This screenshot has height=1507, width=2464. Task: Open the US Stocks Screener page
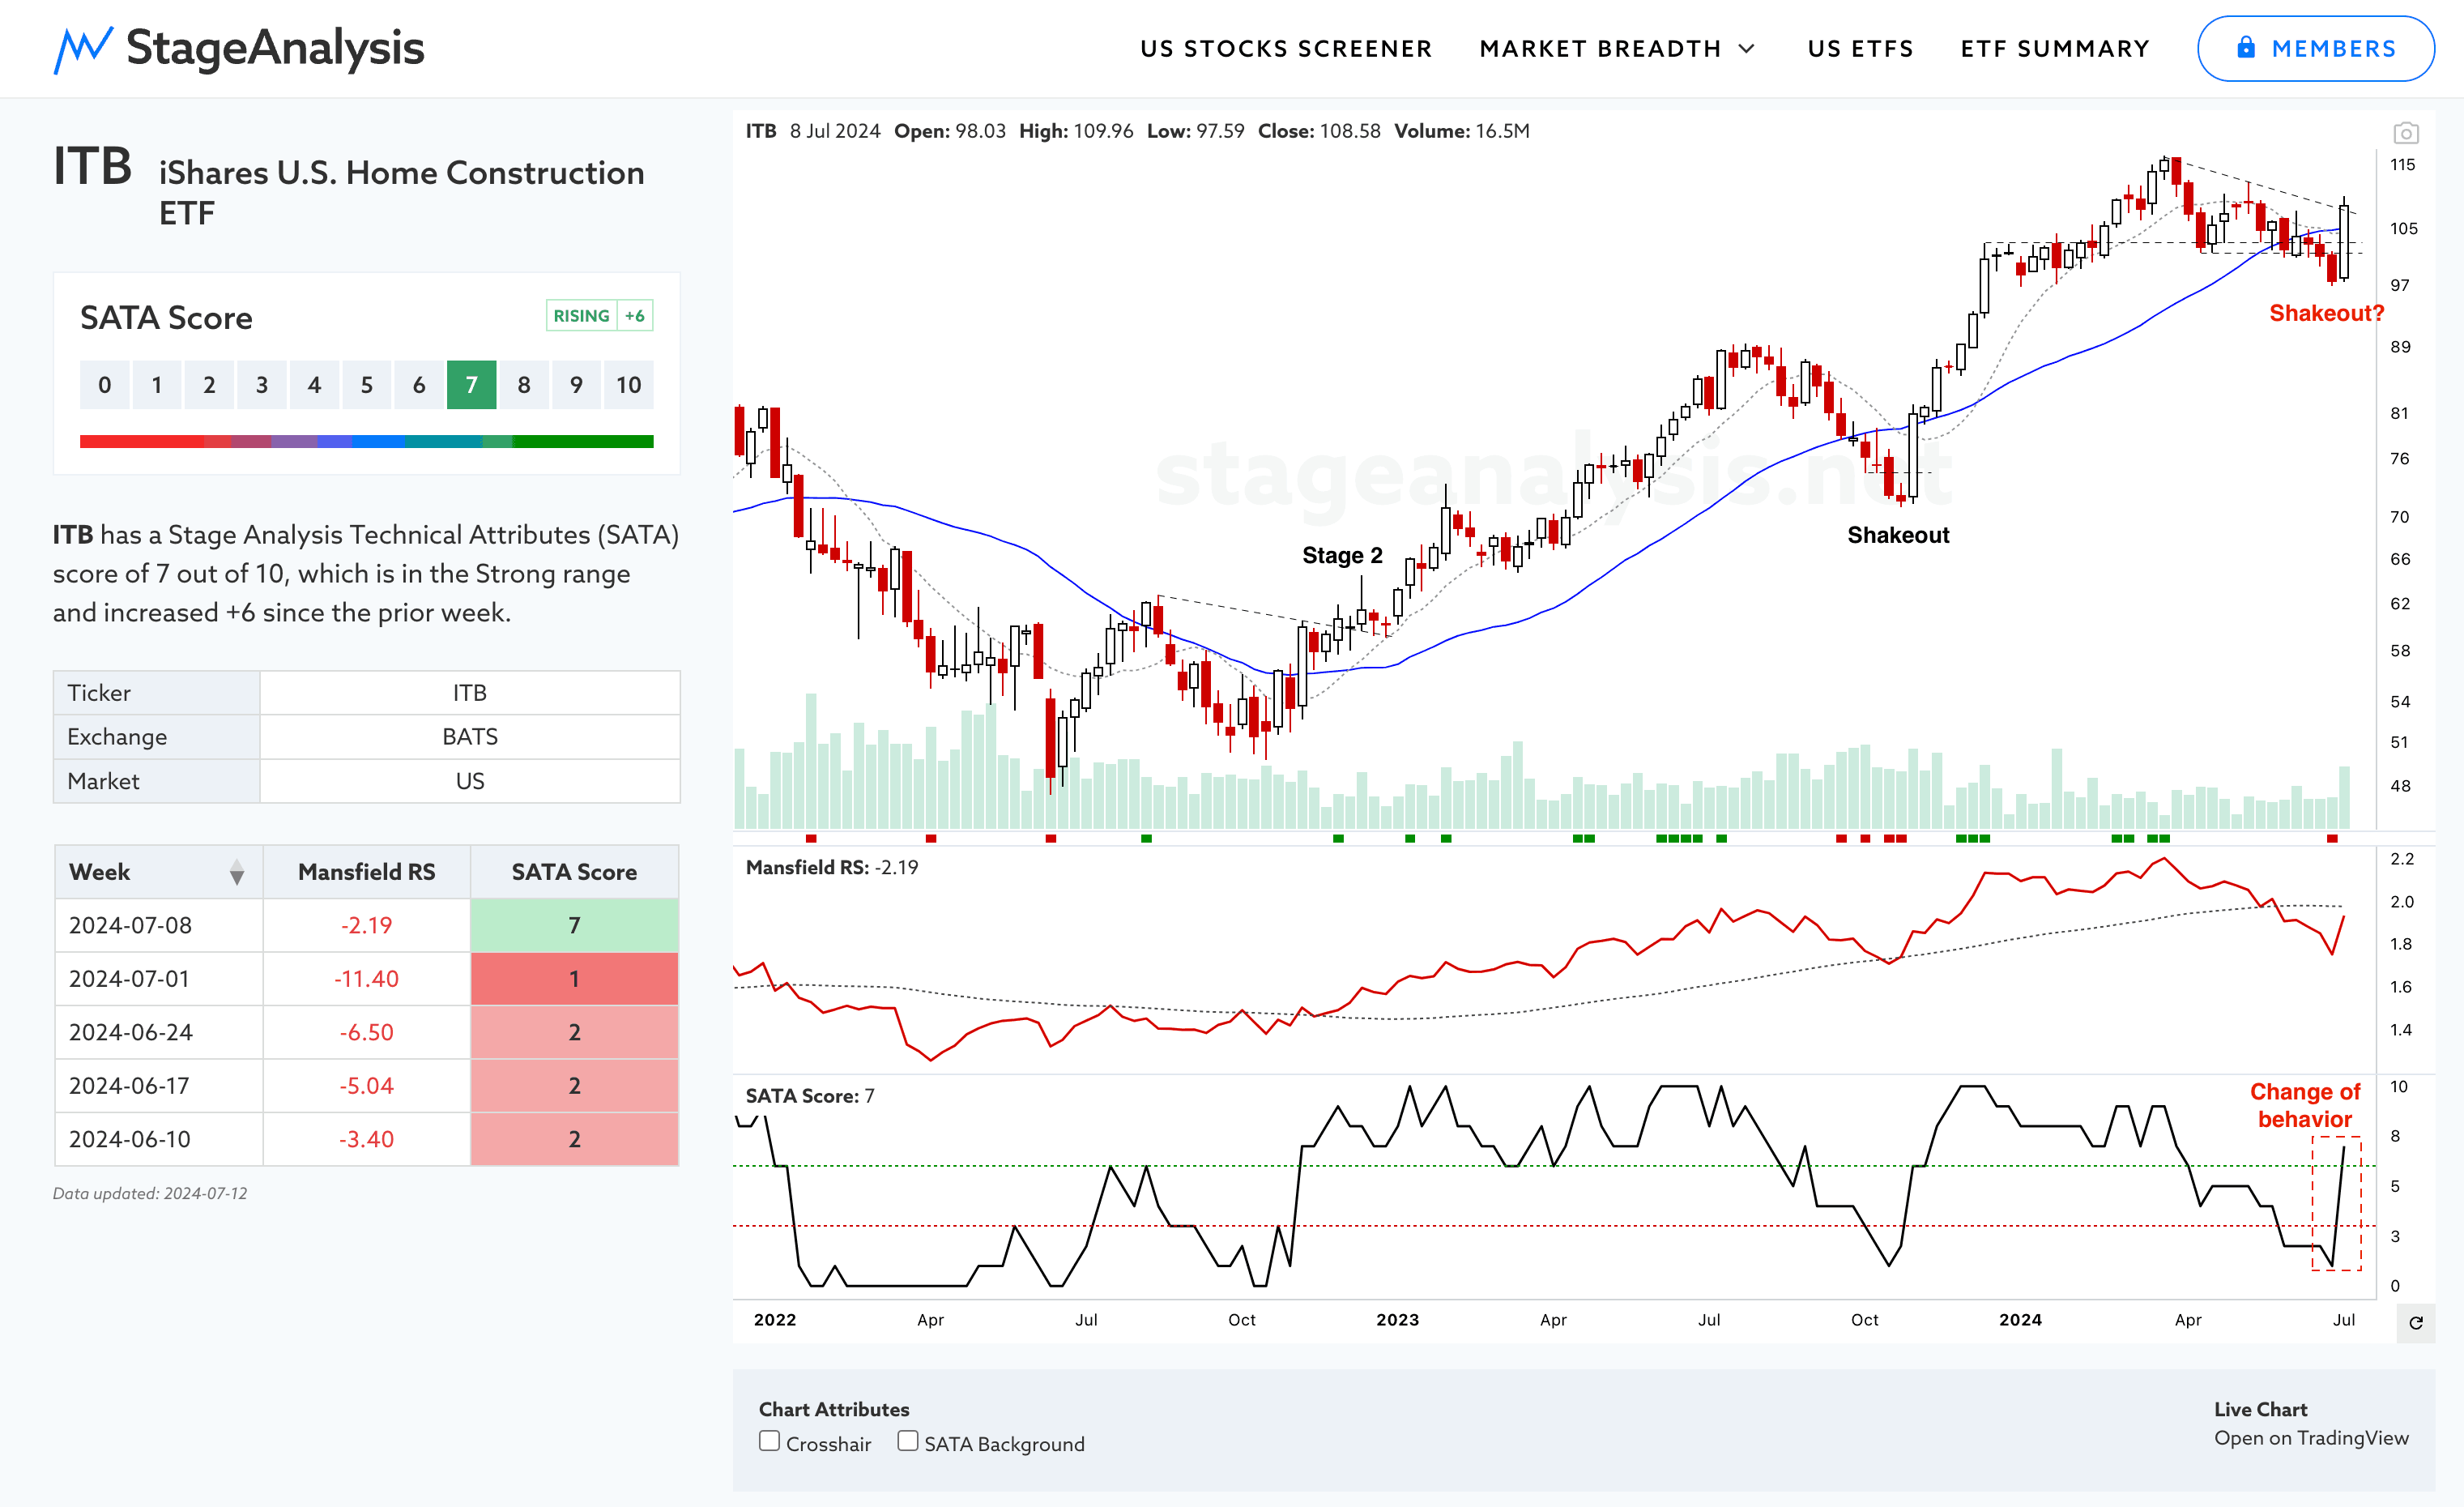click(1286, 49)
